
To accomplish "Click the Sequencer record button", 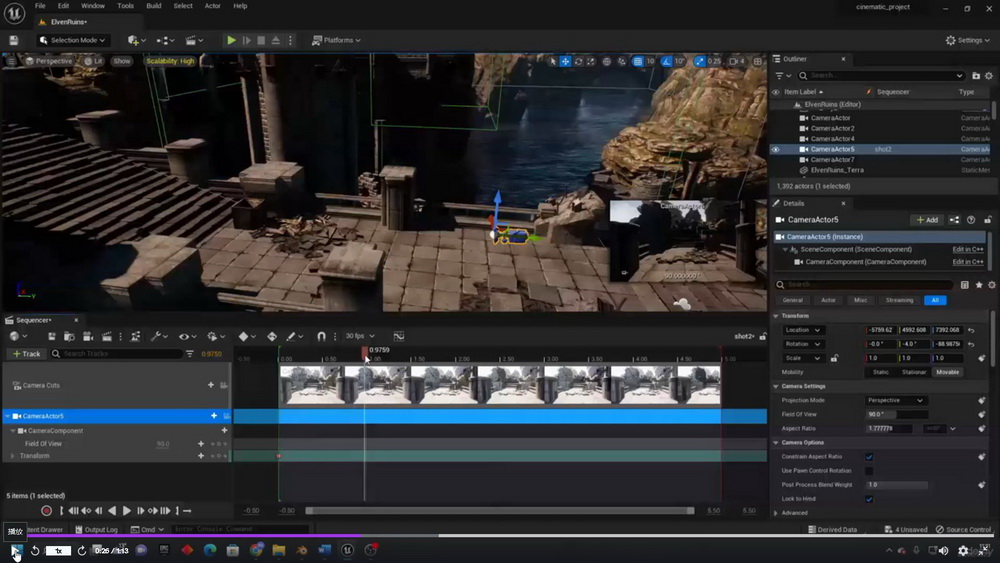I will pyautogui.click(x=46, y=511).
